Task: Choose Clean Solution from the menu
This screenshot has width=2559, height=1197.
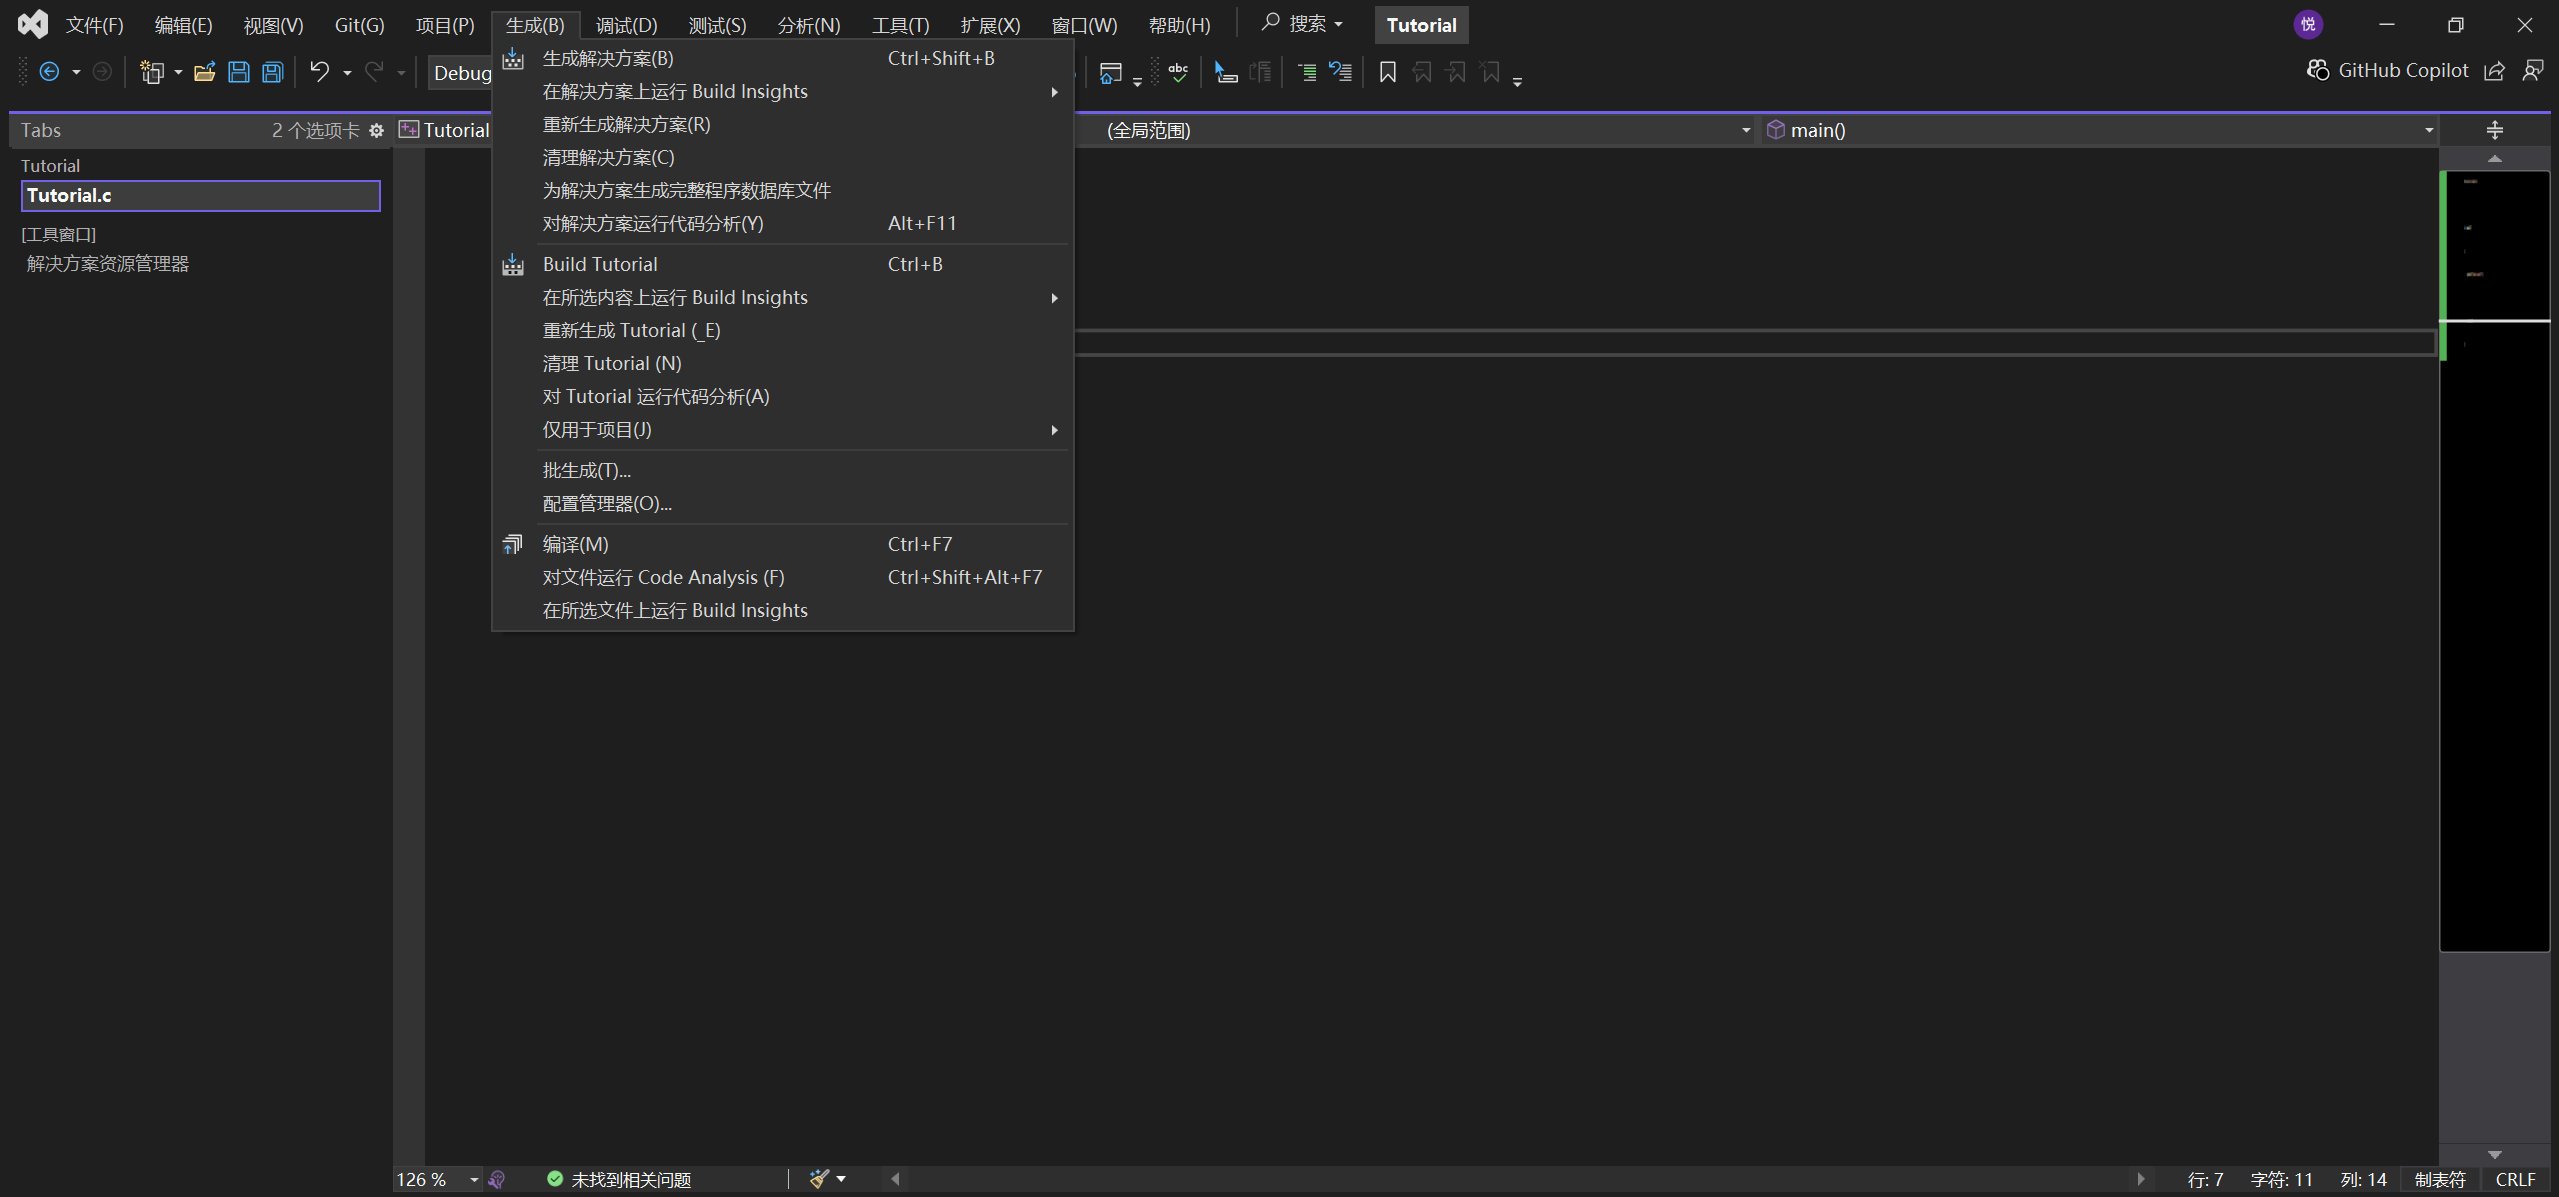Action: pyautogui.click(x=783, y=158)
